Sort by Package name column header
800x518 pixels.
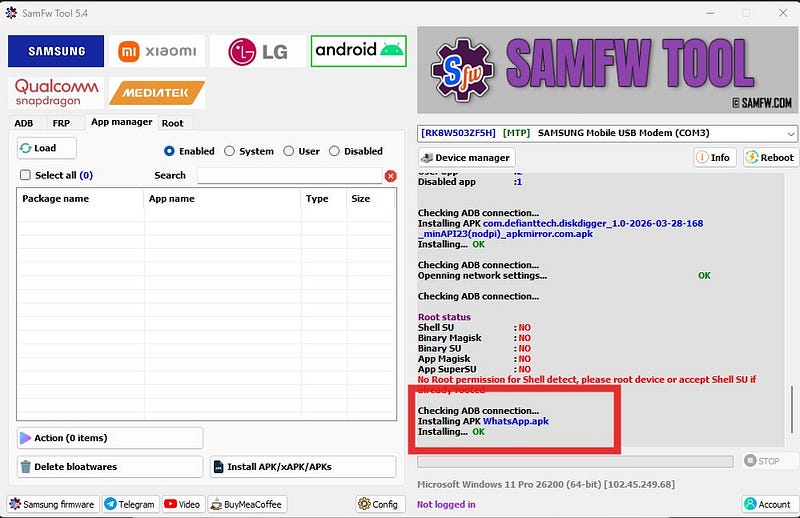pyautogui.click(x=80, y=199)
